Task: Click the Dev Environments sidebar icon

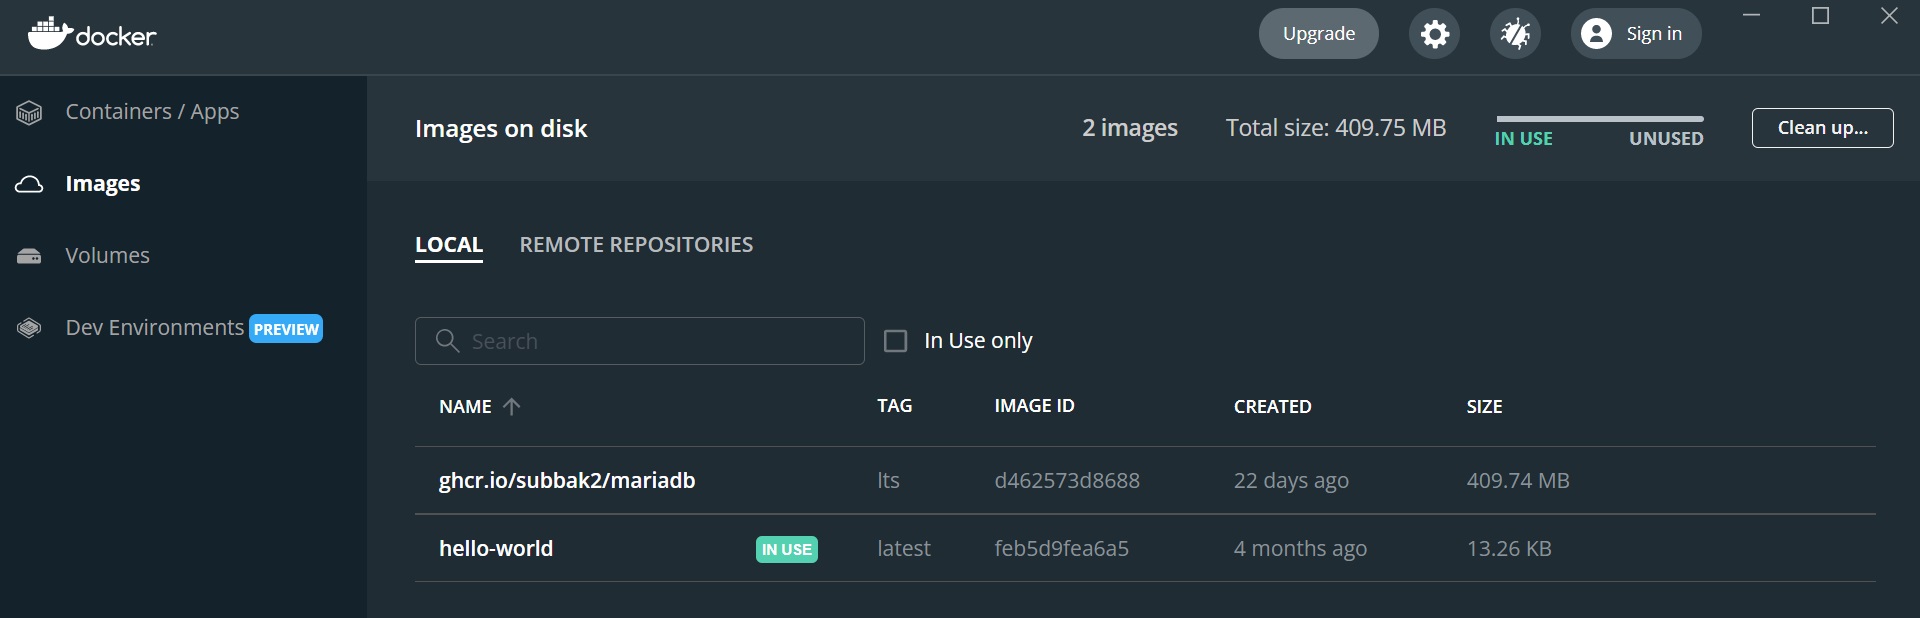Action: (29, 328)
